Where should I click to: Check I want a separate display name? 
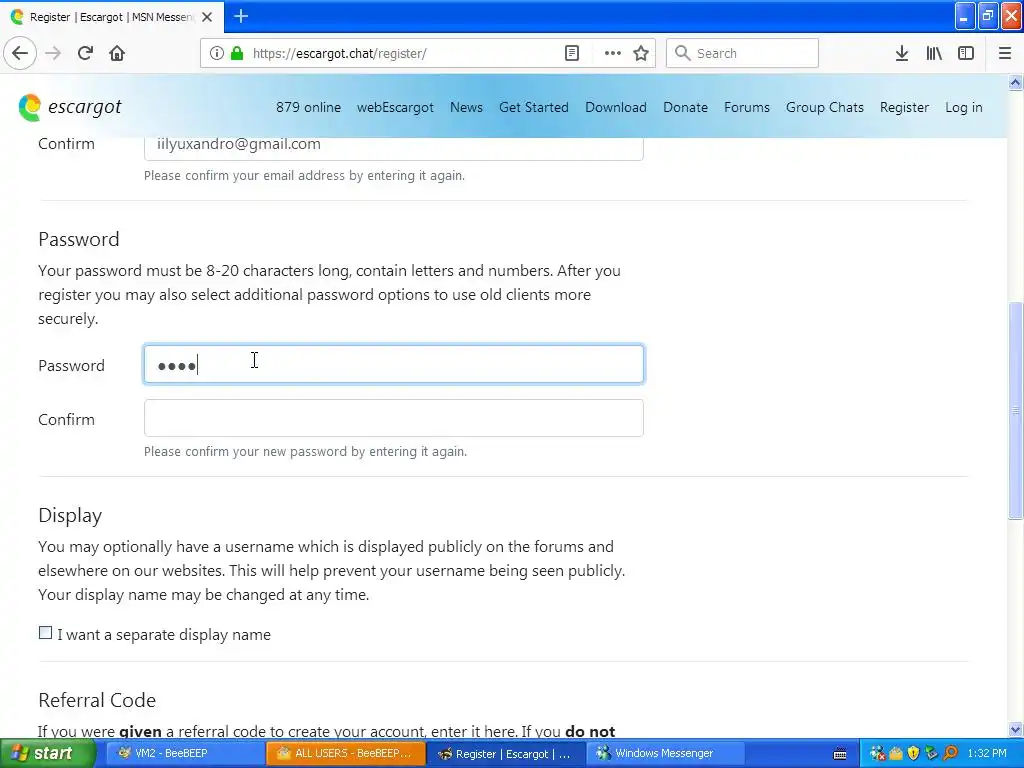(45, 632)
